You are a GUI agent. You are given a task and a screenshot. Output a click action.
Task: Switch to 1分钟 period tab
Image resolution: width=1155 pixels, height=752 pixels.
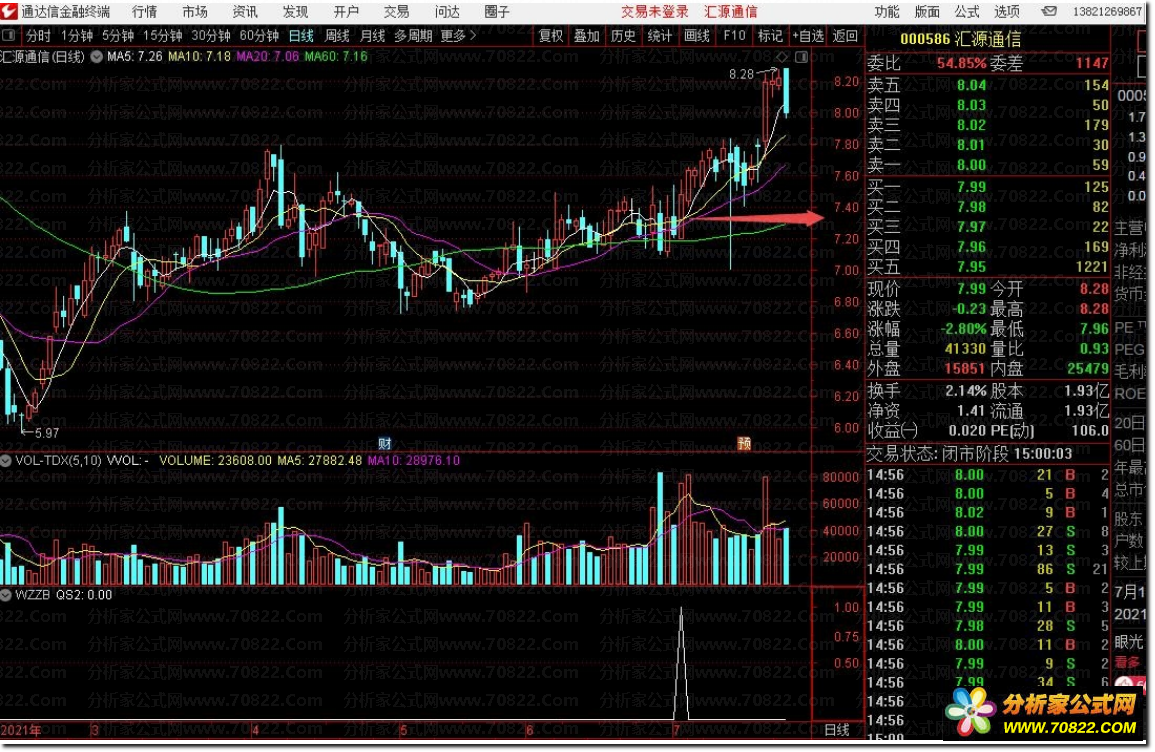pyautogui.click(x=77, y=35)
